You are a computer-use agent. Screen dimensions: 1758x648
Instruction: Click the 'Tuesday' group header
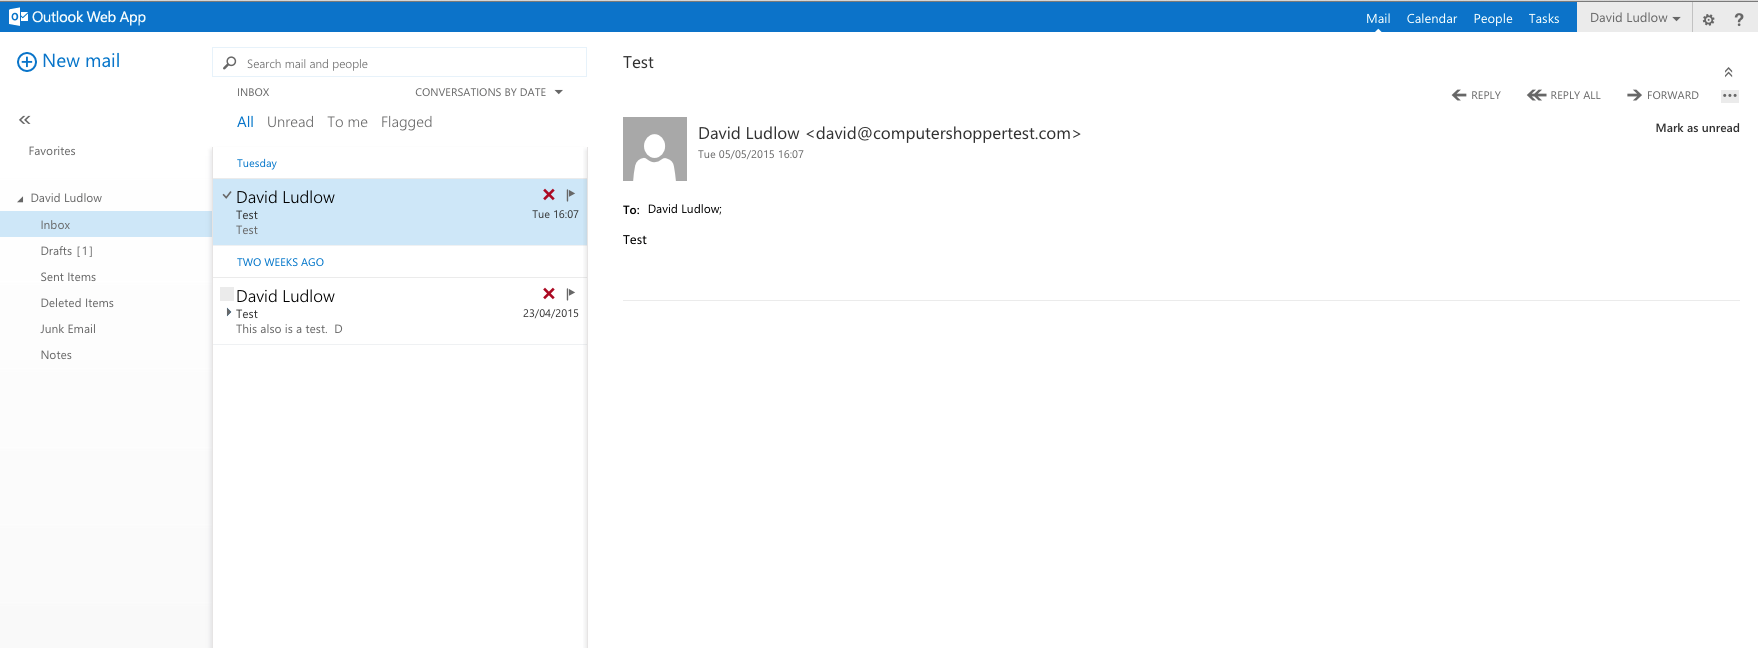point(257,163)
